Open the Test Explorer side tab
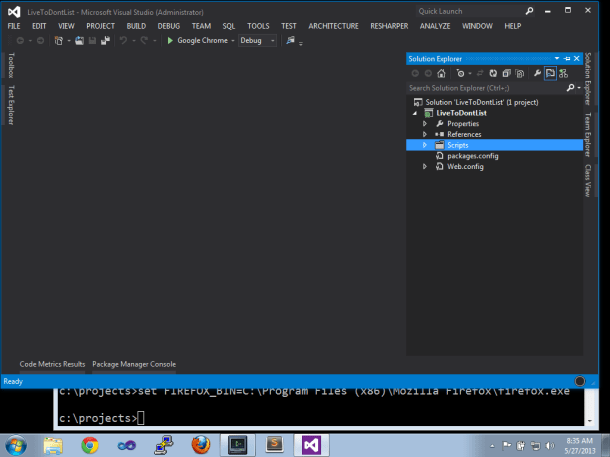 click(11, 105)
